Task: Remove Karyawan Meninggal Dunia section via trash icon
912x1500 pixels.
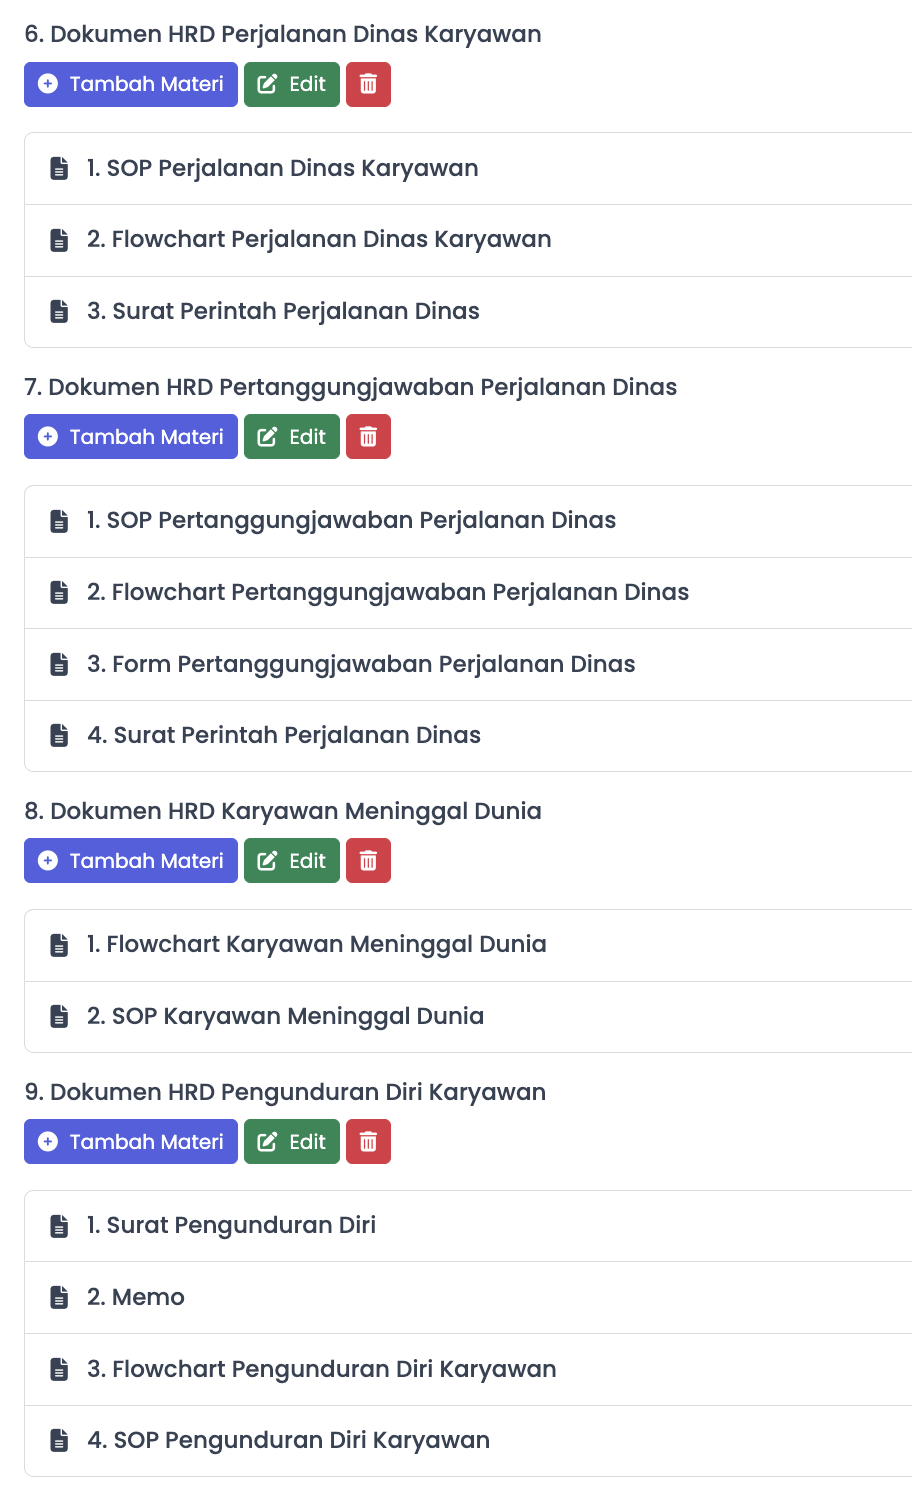Action: tap(368, 861)
